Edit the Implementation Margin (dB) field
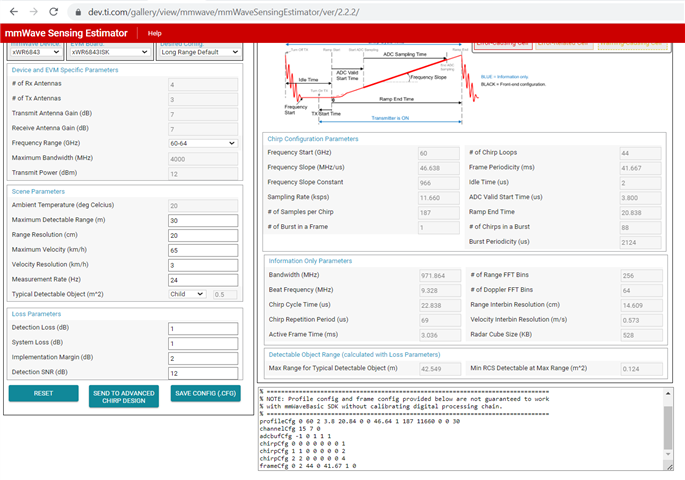Image resolution: width=685 pixels, height=480 pixels. click(x=203, y=358)
